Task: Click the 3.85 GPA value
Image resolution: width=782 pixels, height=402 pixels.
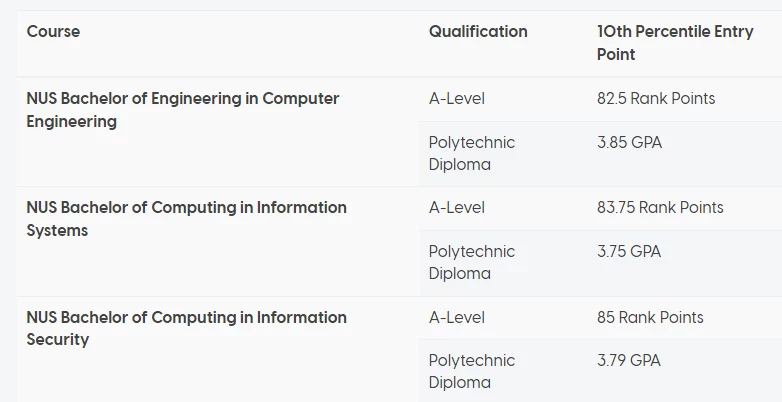Action: tap(629, 143)
